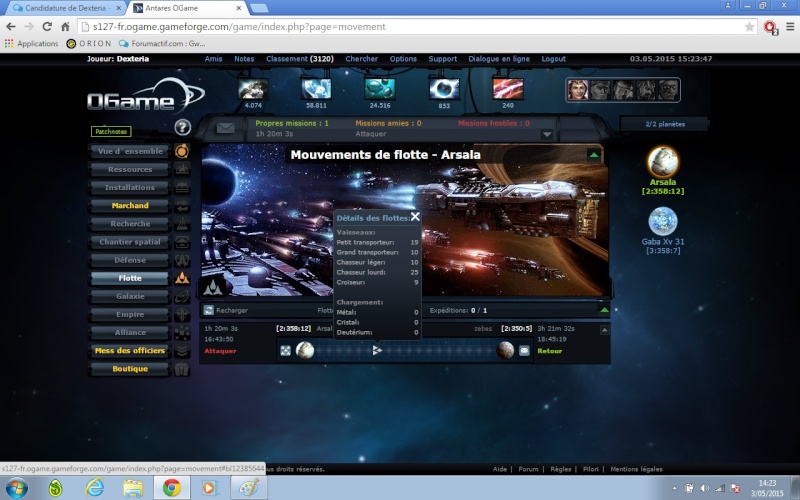The width and height of the screenshot is (800, 500).
Task: Select the Gaba Xv 31 planet thumbnail
Action: (x=663, y=221)
